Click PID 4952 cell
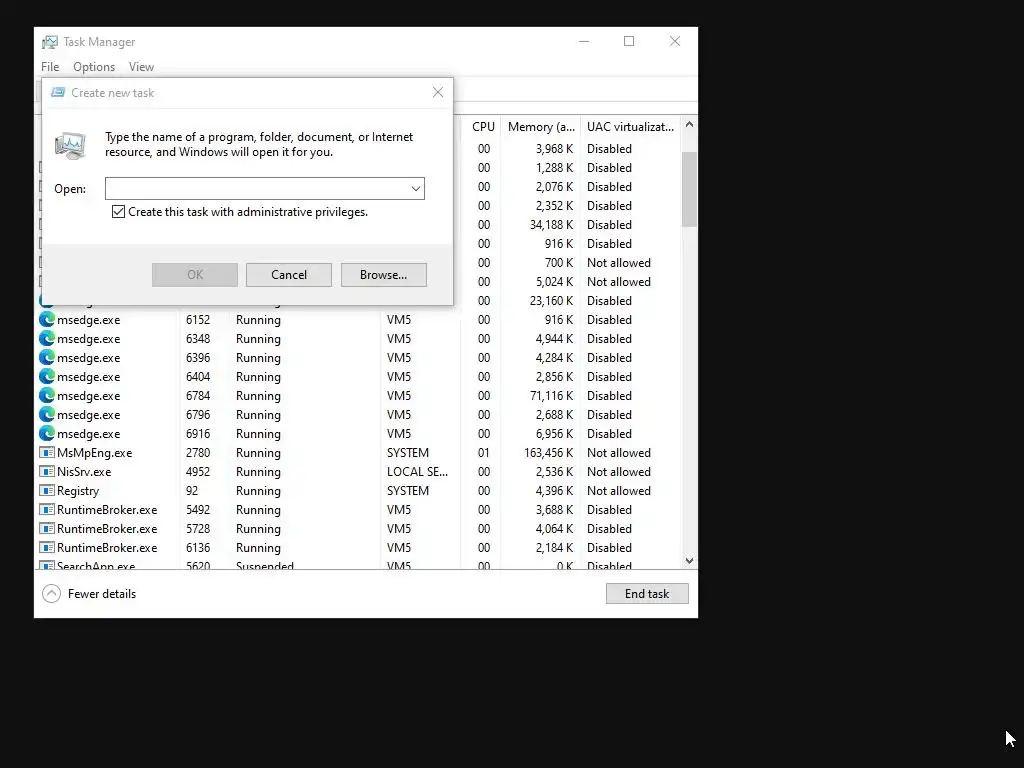This screenshot has width=1024, height=768. click(x=198, y=472)
